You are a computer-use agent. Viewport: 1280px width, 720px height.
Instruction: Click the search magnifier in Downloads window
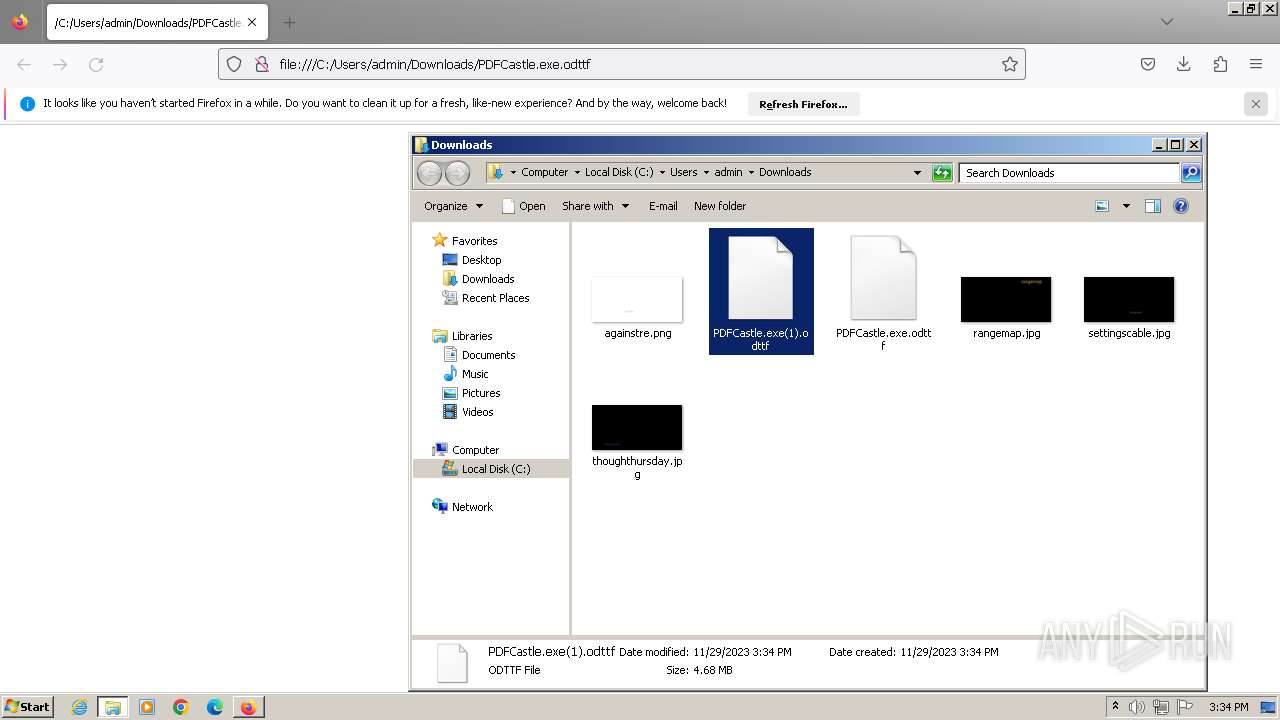(1191, 173)
